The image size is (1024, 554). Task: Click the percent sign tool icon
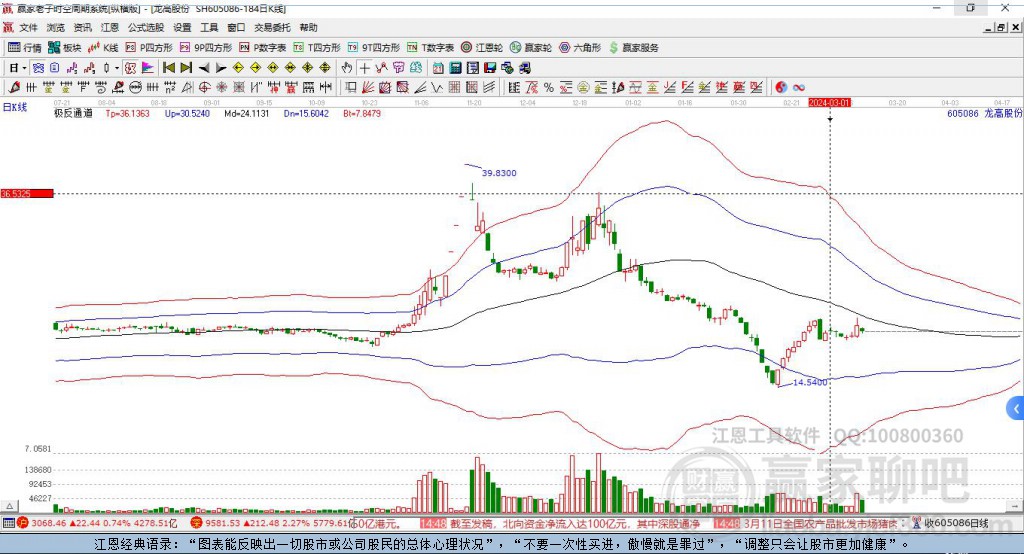(x=549, y=88)
